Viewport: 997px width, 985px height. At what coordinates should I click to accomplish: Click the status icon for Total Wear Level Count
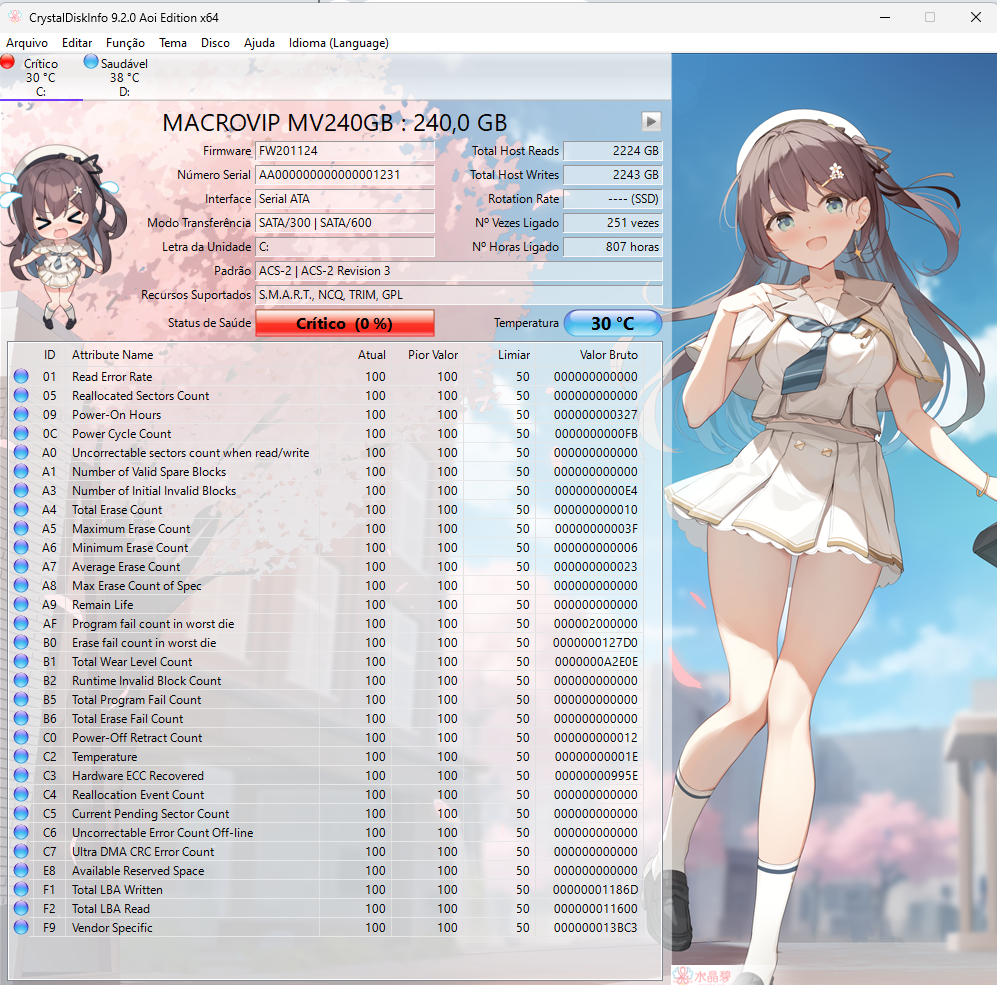pos(21,661)
